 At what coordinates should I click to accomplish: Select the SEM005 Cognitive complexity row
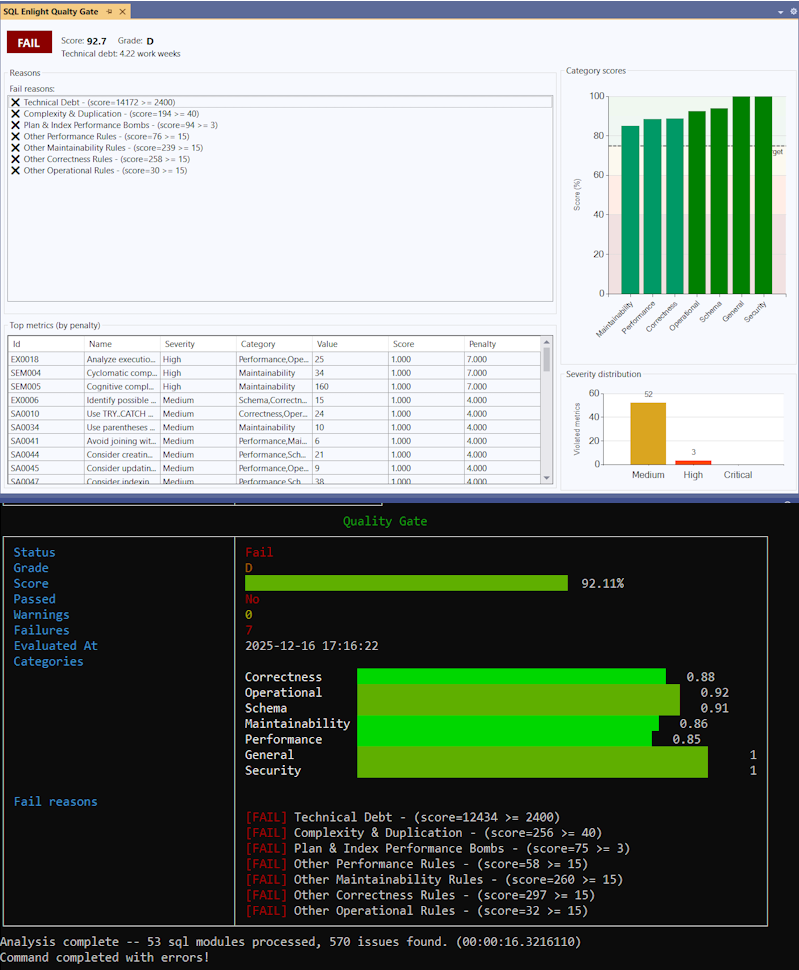click(x=275, y=387)
